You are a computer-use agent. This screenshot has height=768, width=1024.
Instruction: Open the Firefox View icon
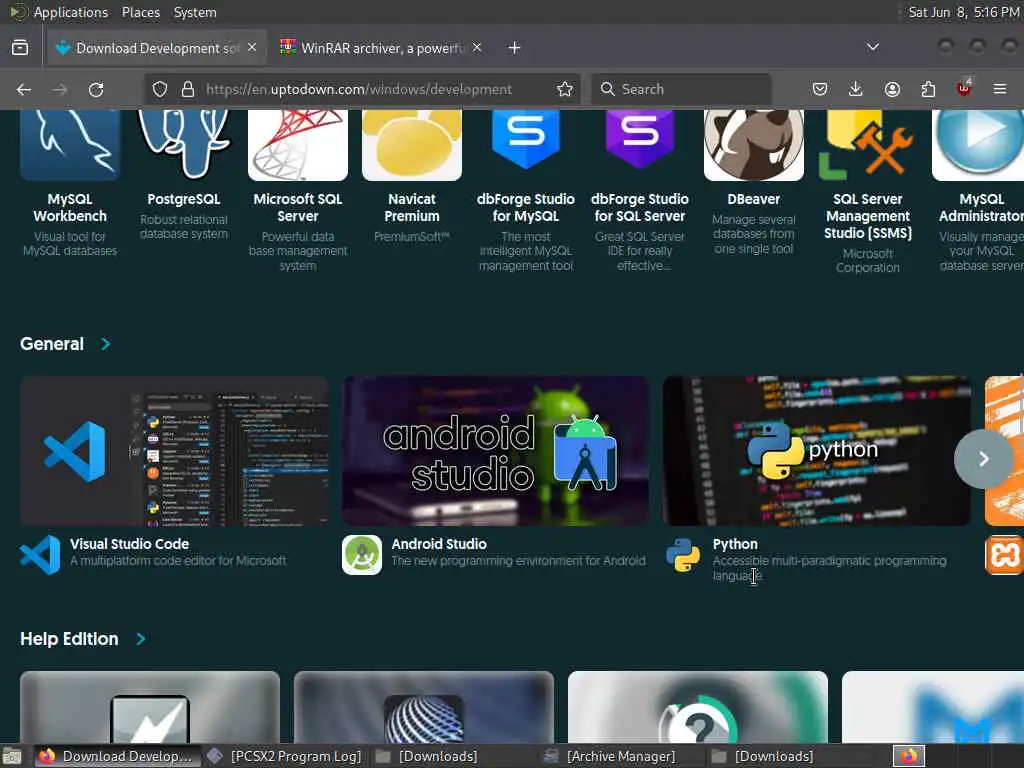[x=20, y=48]
